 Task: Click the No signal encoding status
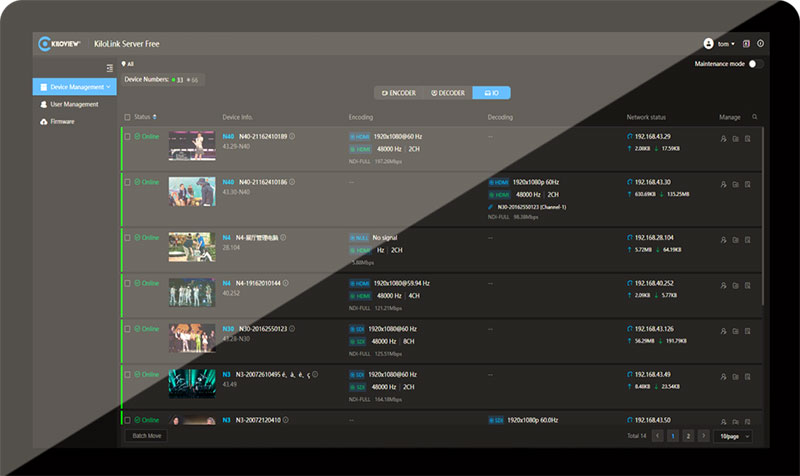385,238
